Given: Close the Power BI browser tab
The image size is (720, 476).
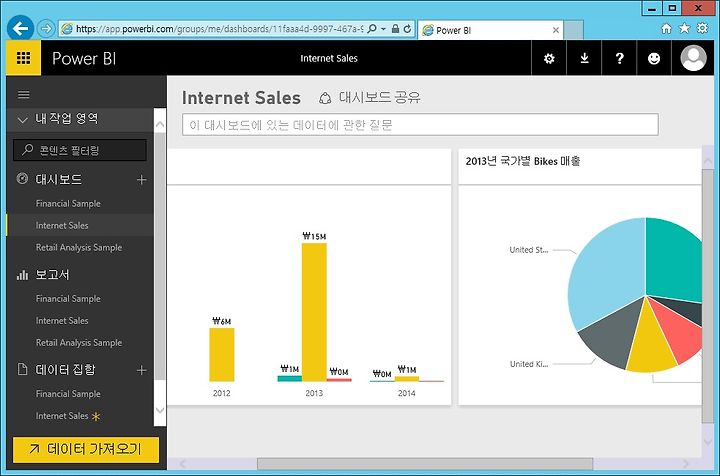Looking at the screenshot, I should 556,30.
